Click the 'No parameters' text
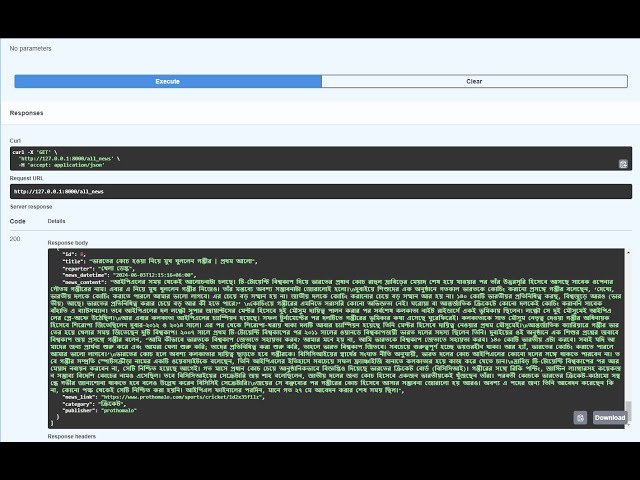 click(31, 49)
